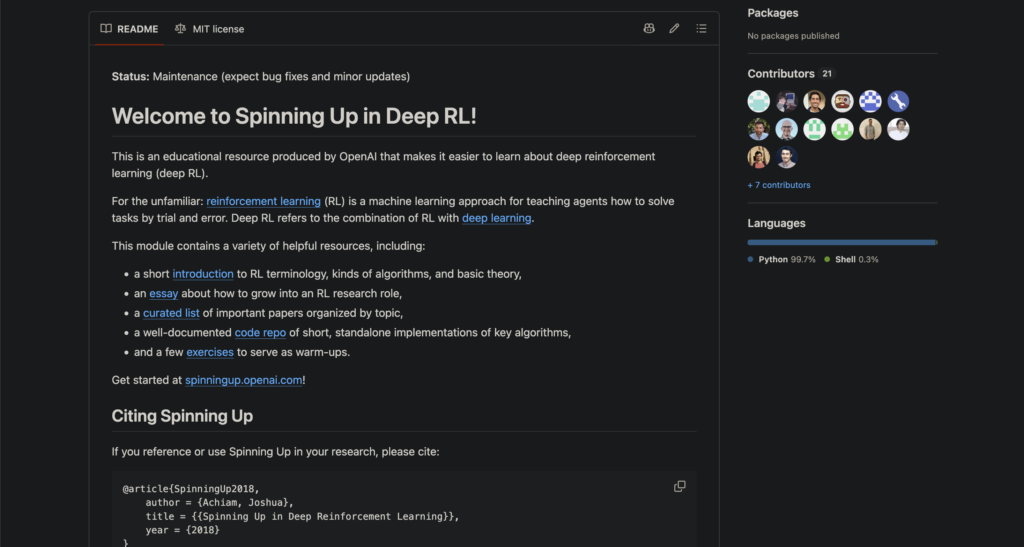Open avatar of man on dark blue background
The height and width of the screenshot is (547, 1024).
point(786,157)
